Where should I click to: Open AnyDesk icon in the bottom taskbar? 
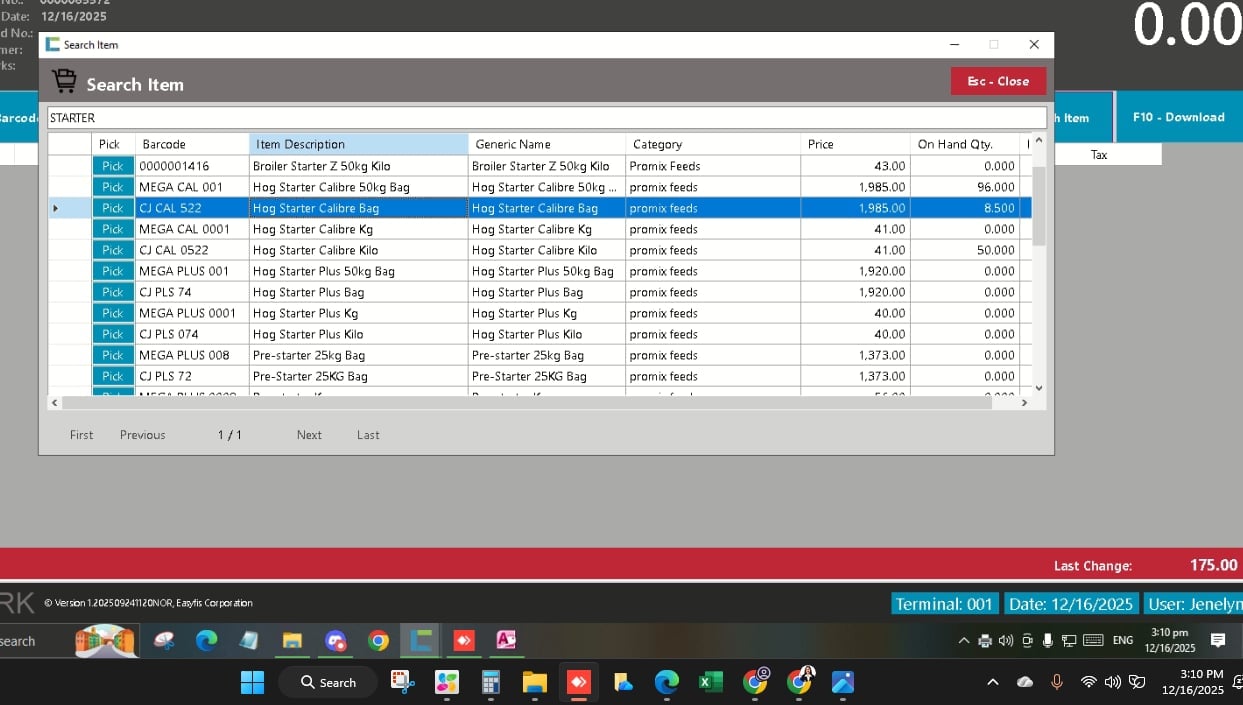578,682
